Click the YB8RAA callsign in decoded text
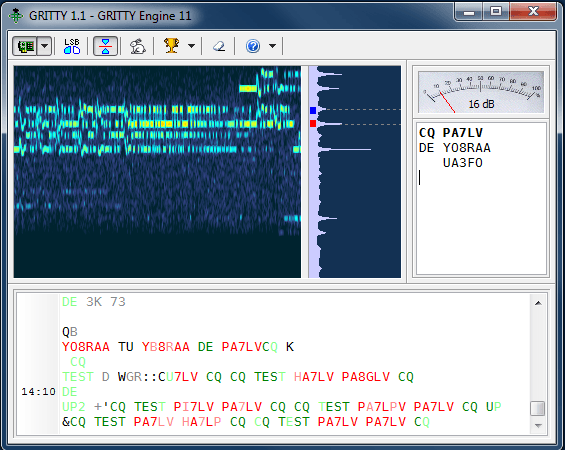The image size is (565, 450). pyautogui.click(x=166, y=347)
